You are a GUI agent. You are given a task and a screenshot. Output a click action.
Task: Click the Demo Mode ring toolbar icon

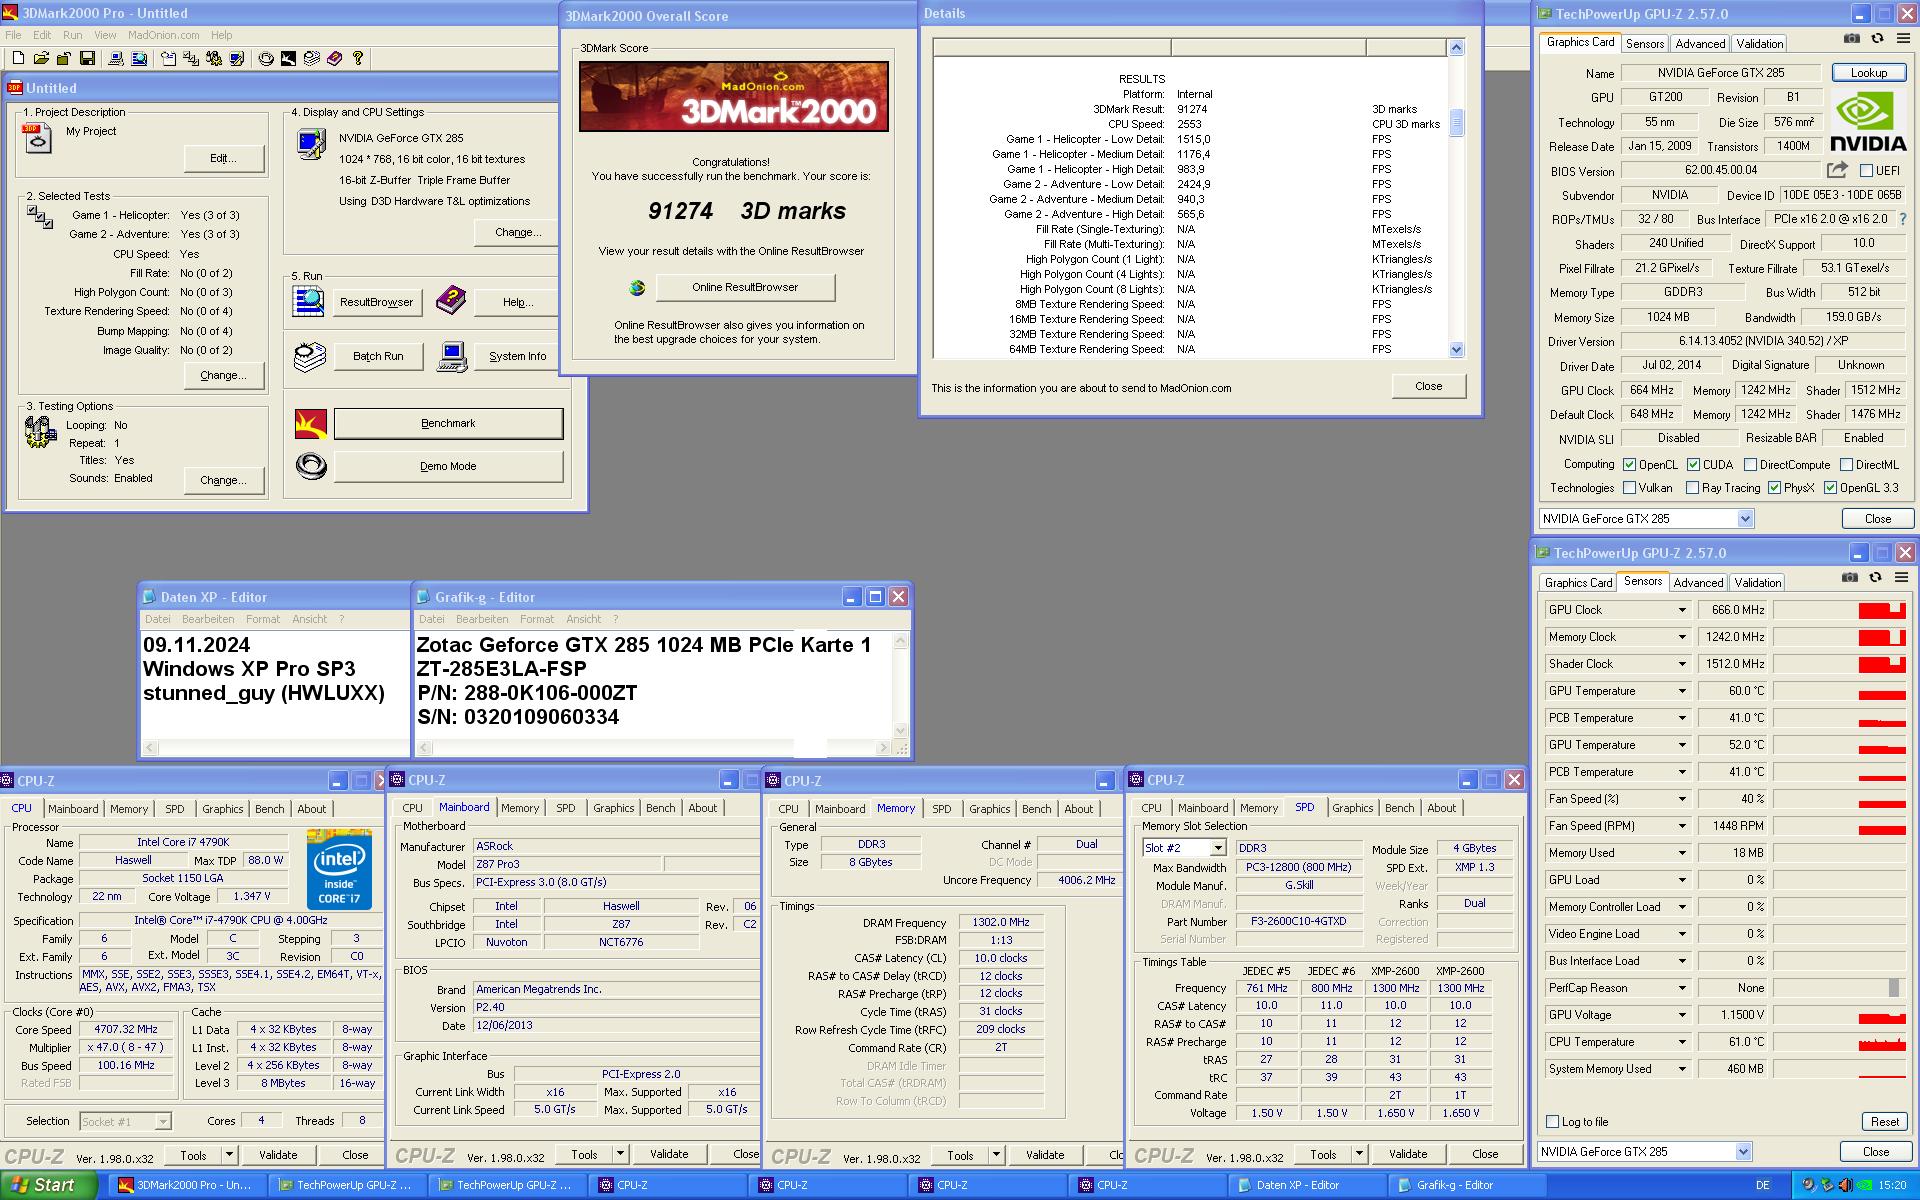click(x=266, y=59)
